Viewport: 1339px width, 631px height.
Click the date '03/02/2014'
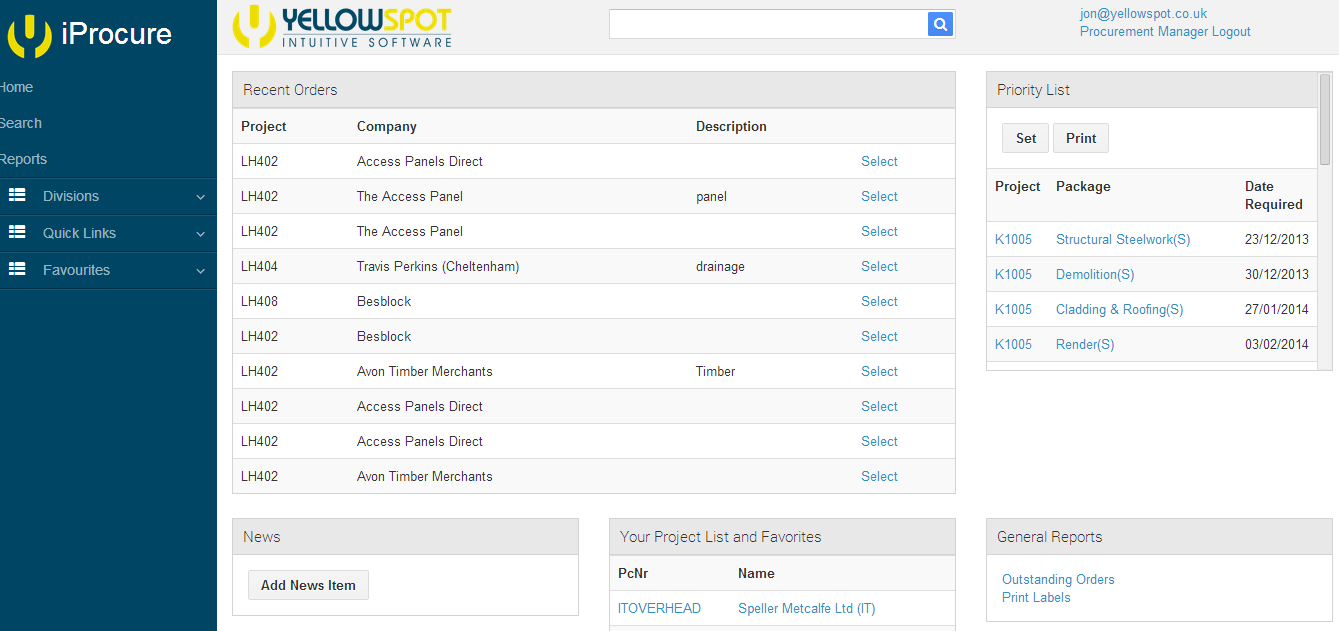point(1276,344)
